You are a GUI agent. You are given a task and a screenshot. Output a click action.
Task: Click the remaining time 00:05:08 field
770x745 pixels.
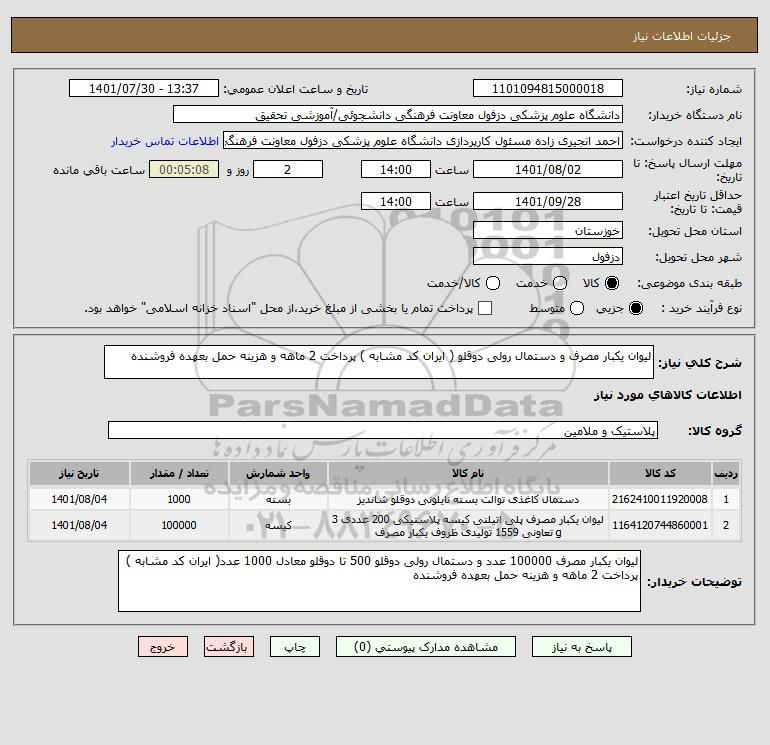pos(184,169)
